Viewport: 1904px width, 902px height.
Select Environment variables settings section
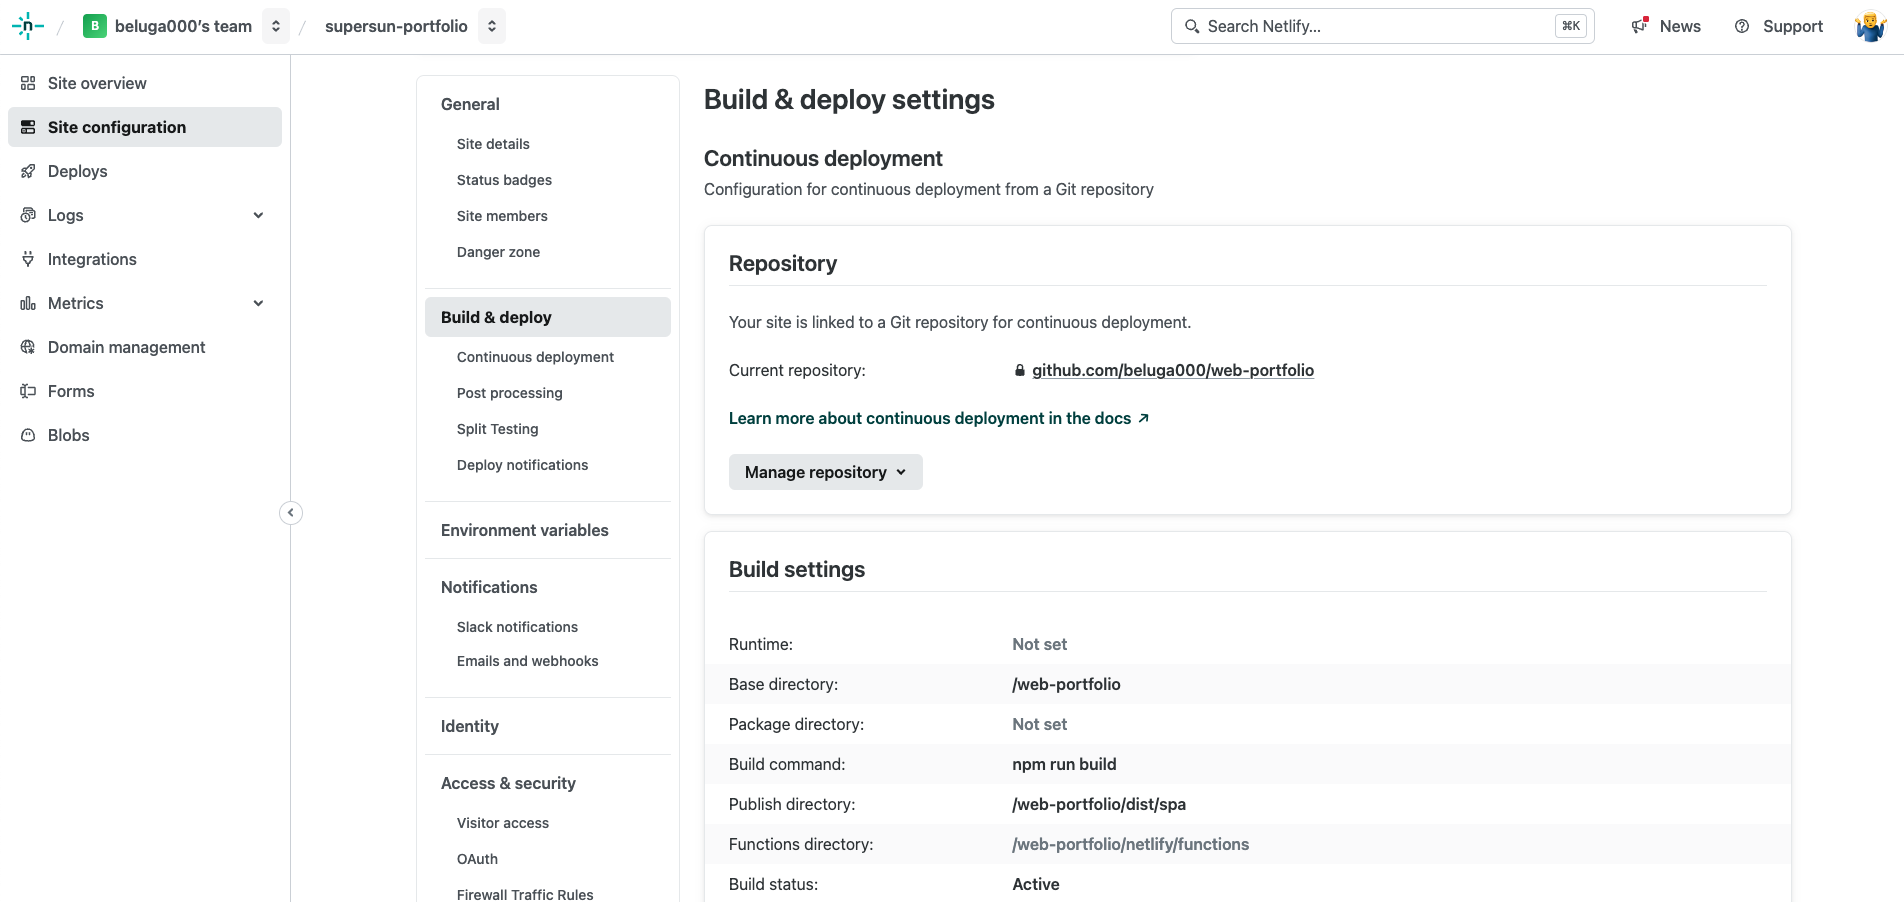point(524,530)
